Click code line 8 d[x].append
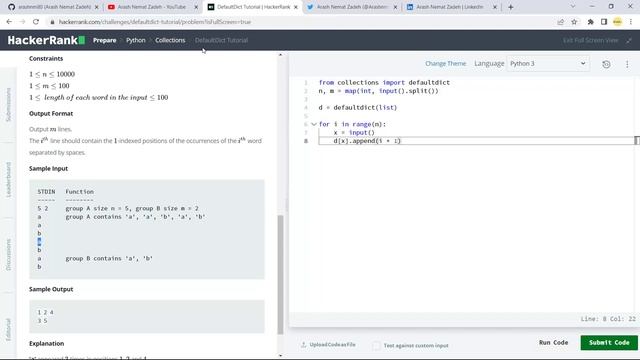The height and width of the screenshot is (360, 640). pos(367,141)
